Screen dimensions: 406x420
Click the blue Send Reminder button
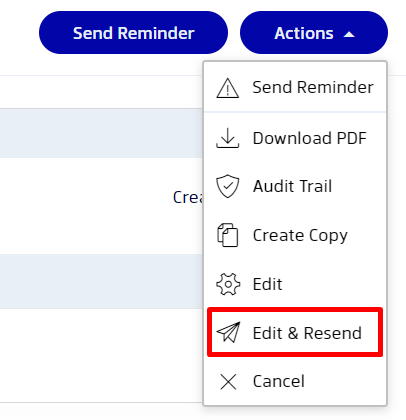tap(133, 33)
